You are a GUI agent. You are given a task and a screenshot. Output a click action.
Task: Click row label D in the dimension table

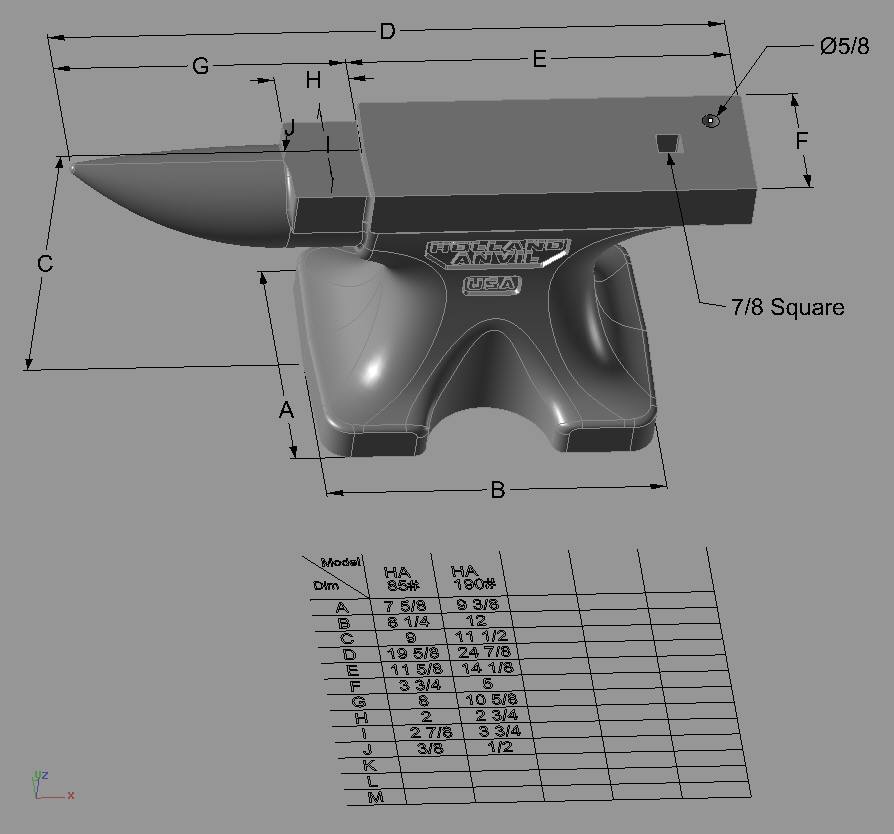coord(350,655)
